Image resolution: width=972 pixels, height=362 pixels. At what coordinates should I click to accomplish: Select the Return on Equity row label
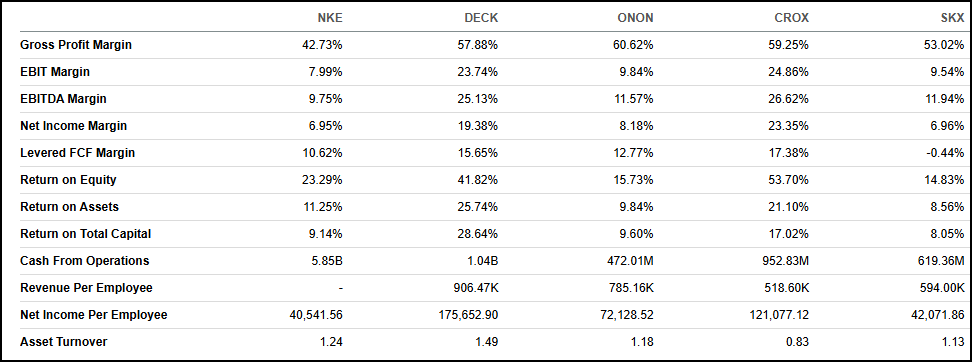tap(68, 180)
